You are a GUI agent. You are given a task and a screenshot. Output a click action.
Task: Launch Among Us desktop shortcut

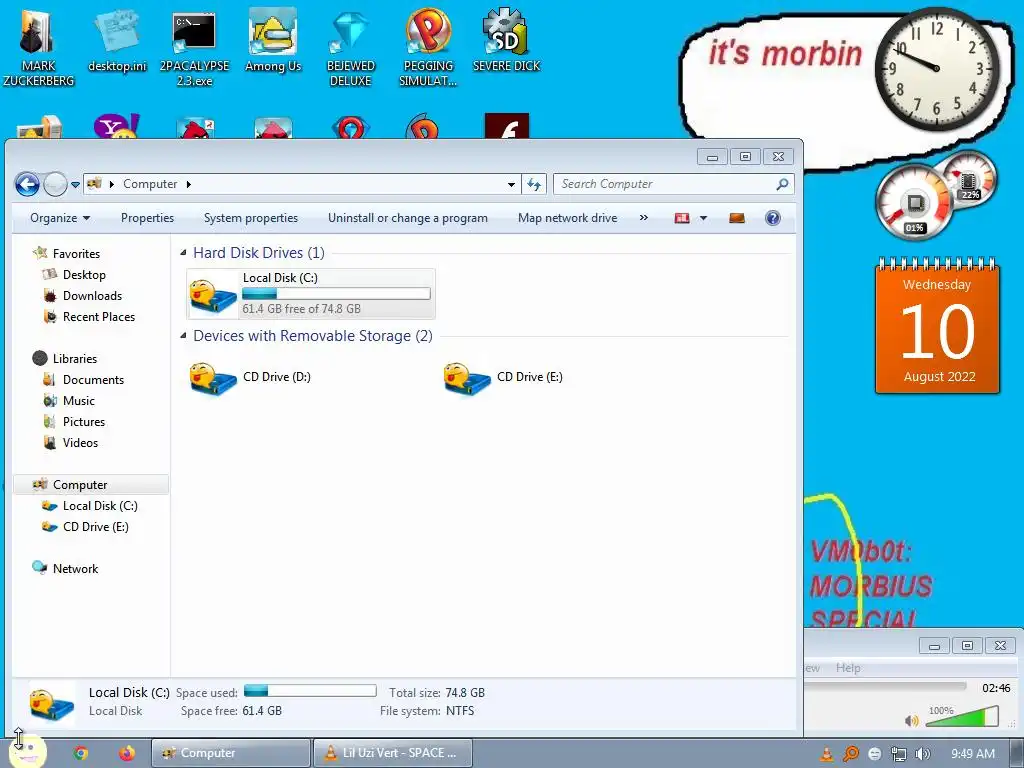(273, 40)
